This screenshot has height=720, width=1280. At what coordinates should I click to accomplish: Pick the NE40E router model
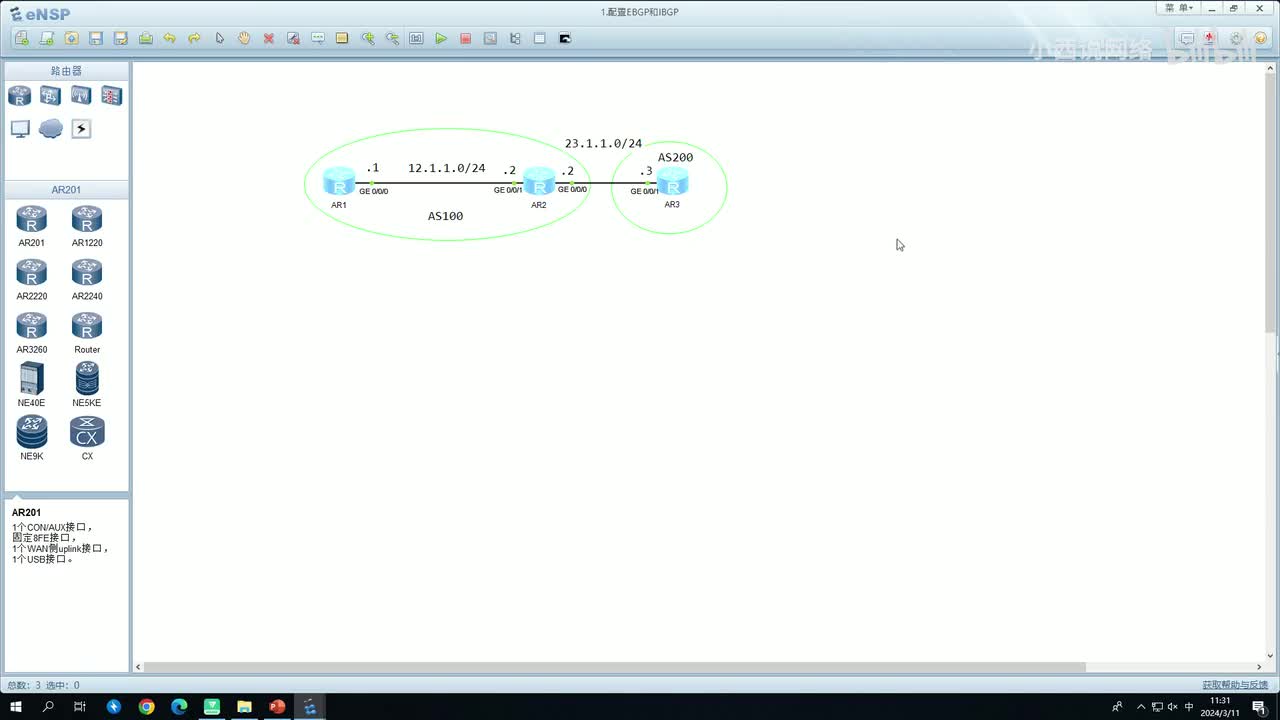pyautogui.click(x=31, y=385)
